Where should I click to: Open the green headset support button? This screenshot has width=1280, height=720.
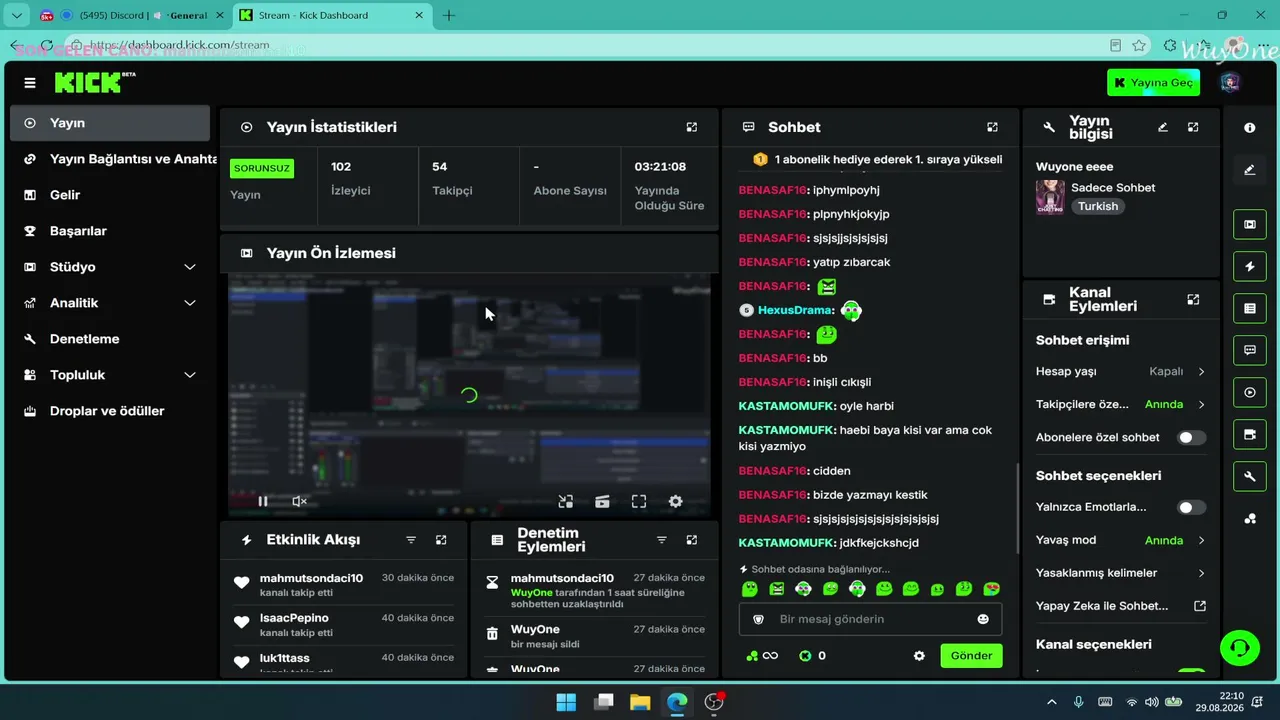tap(1240, 648)
